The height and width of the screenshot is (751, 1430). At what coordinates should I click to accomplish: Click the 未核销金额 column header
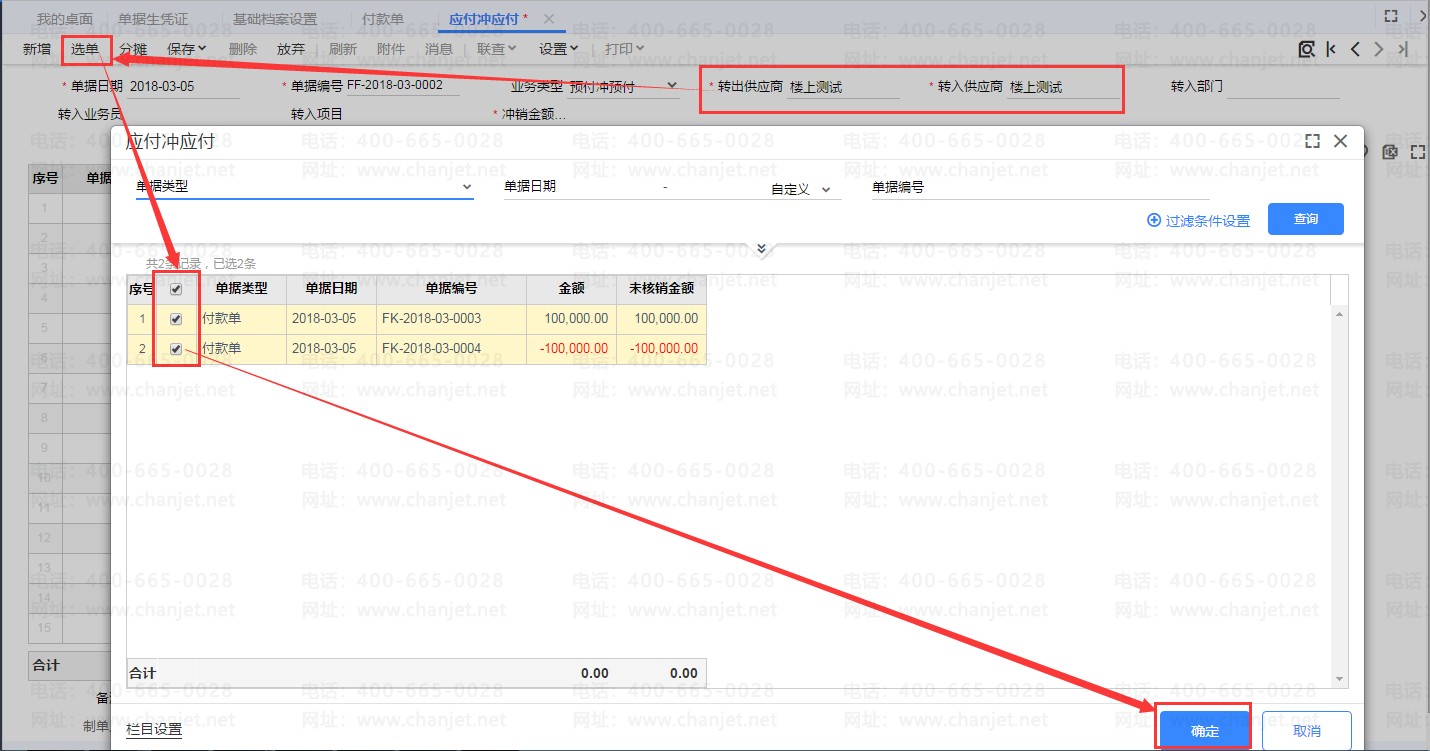point(661,290)
